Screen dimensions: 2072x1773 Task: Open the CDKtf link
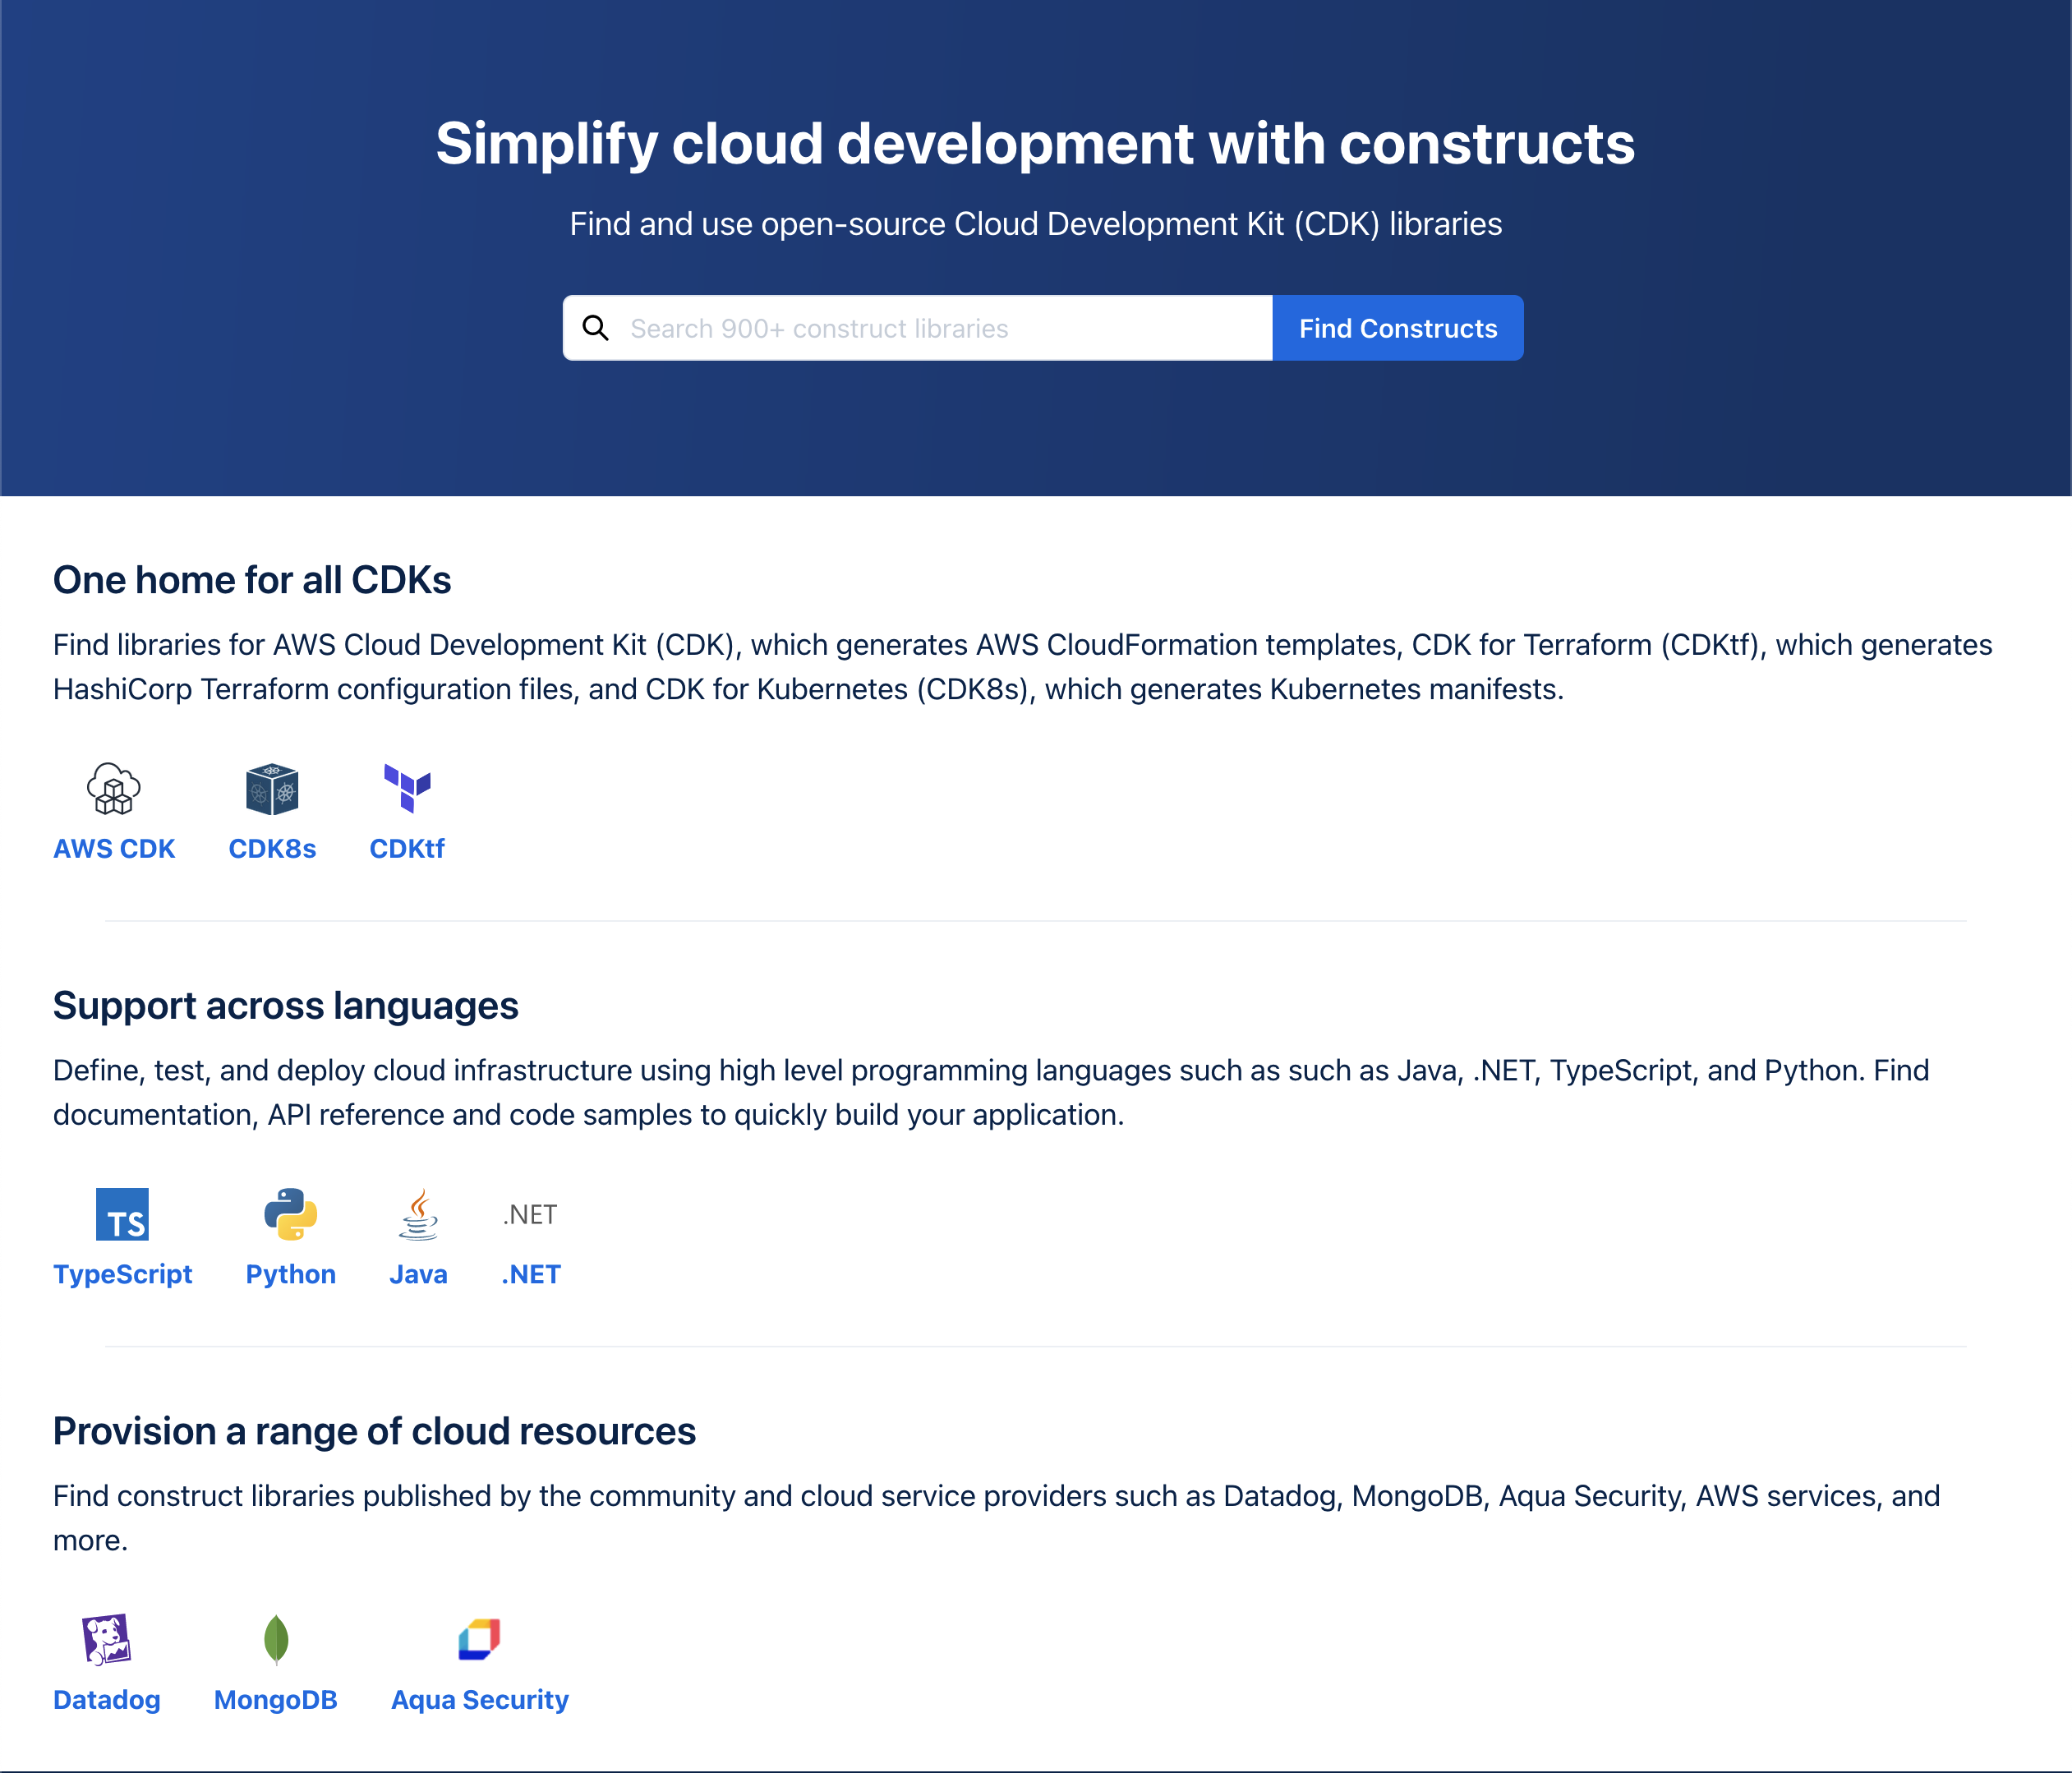click(x=406, y=848)
